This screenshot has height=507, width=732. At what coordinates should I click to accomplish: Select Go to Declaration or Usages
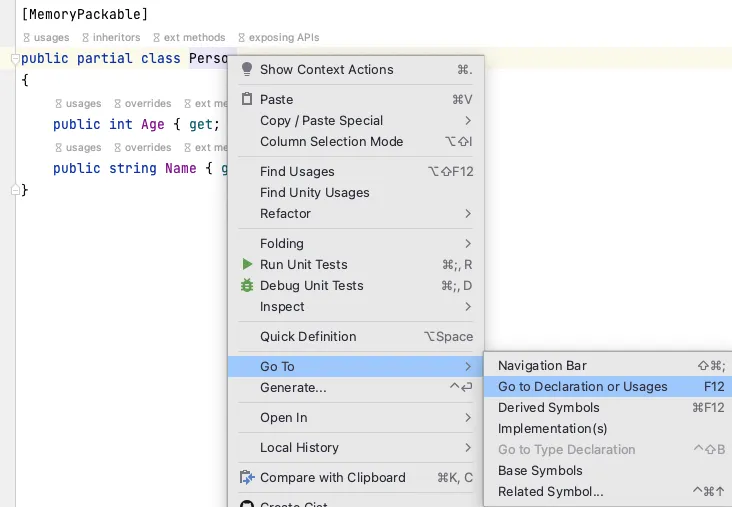[x=583, y=387]
